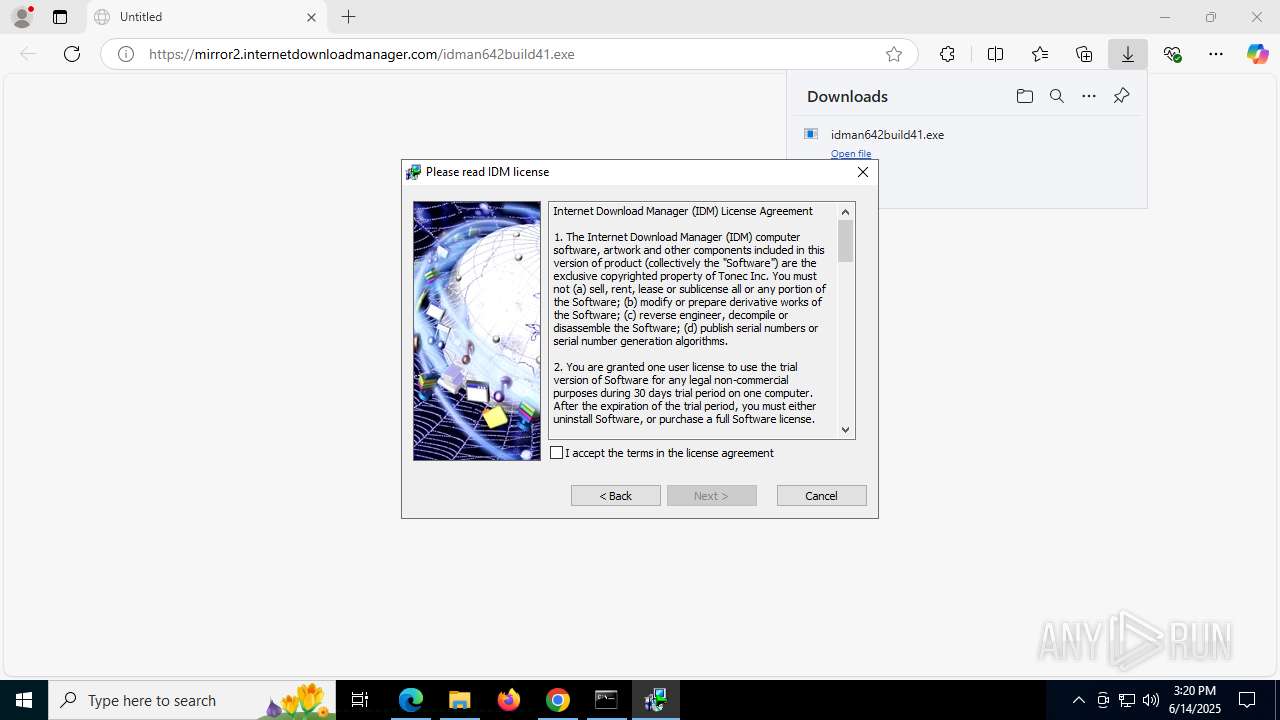This screenshot has height=720, width=1280.
Task: Open volume control in system tray
Action: (x=1151, y=700)
